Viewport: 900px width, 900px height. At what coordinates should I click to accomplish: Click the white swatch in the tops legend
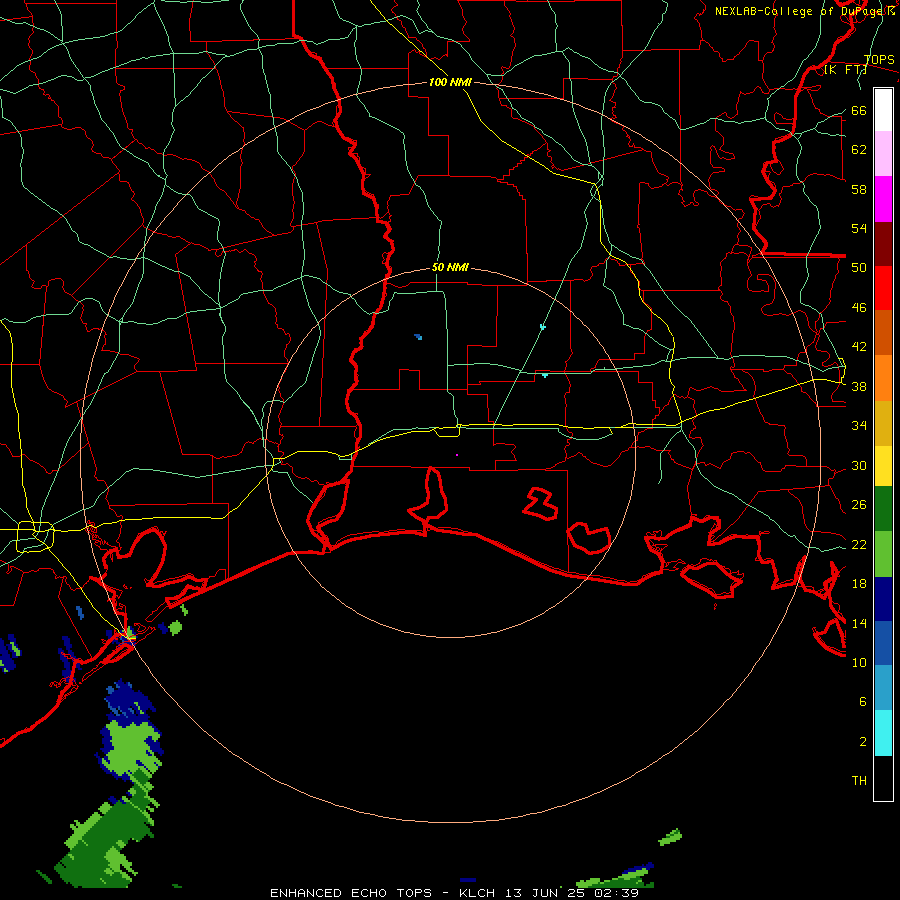tap(883, 110)
